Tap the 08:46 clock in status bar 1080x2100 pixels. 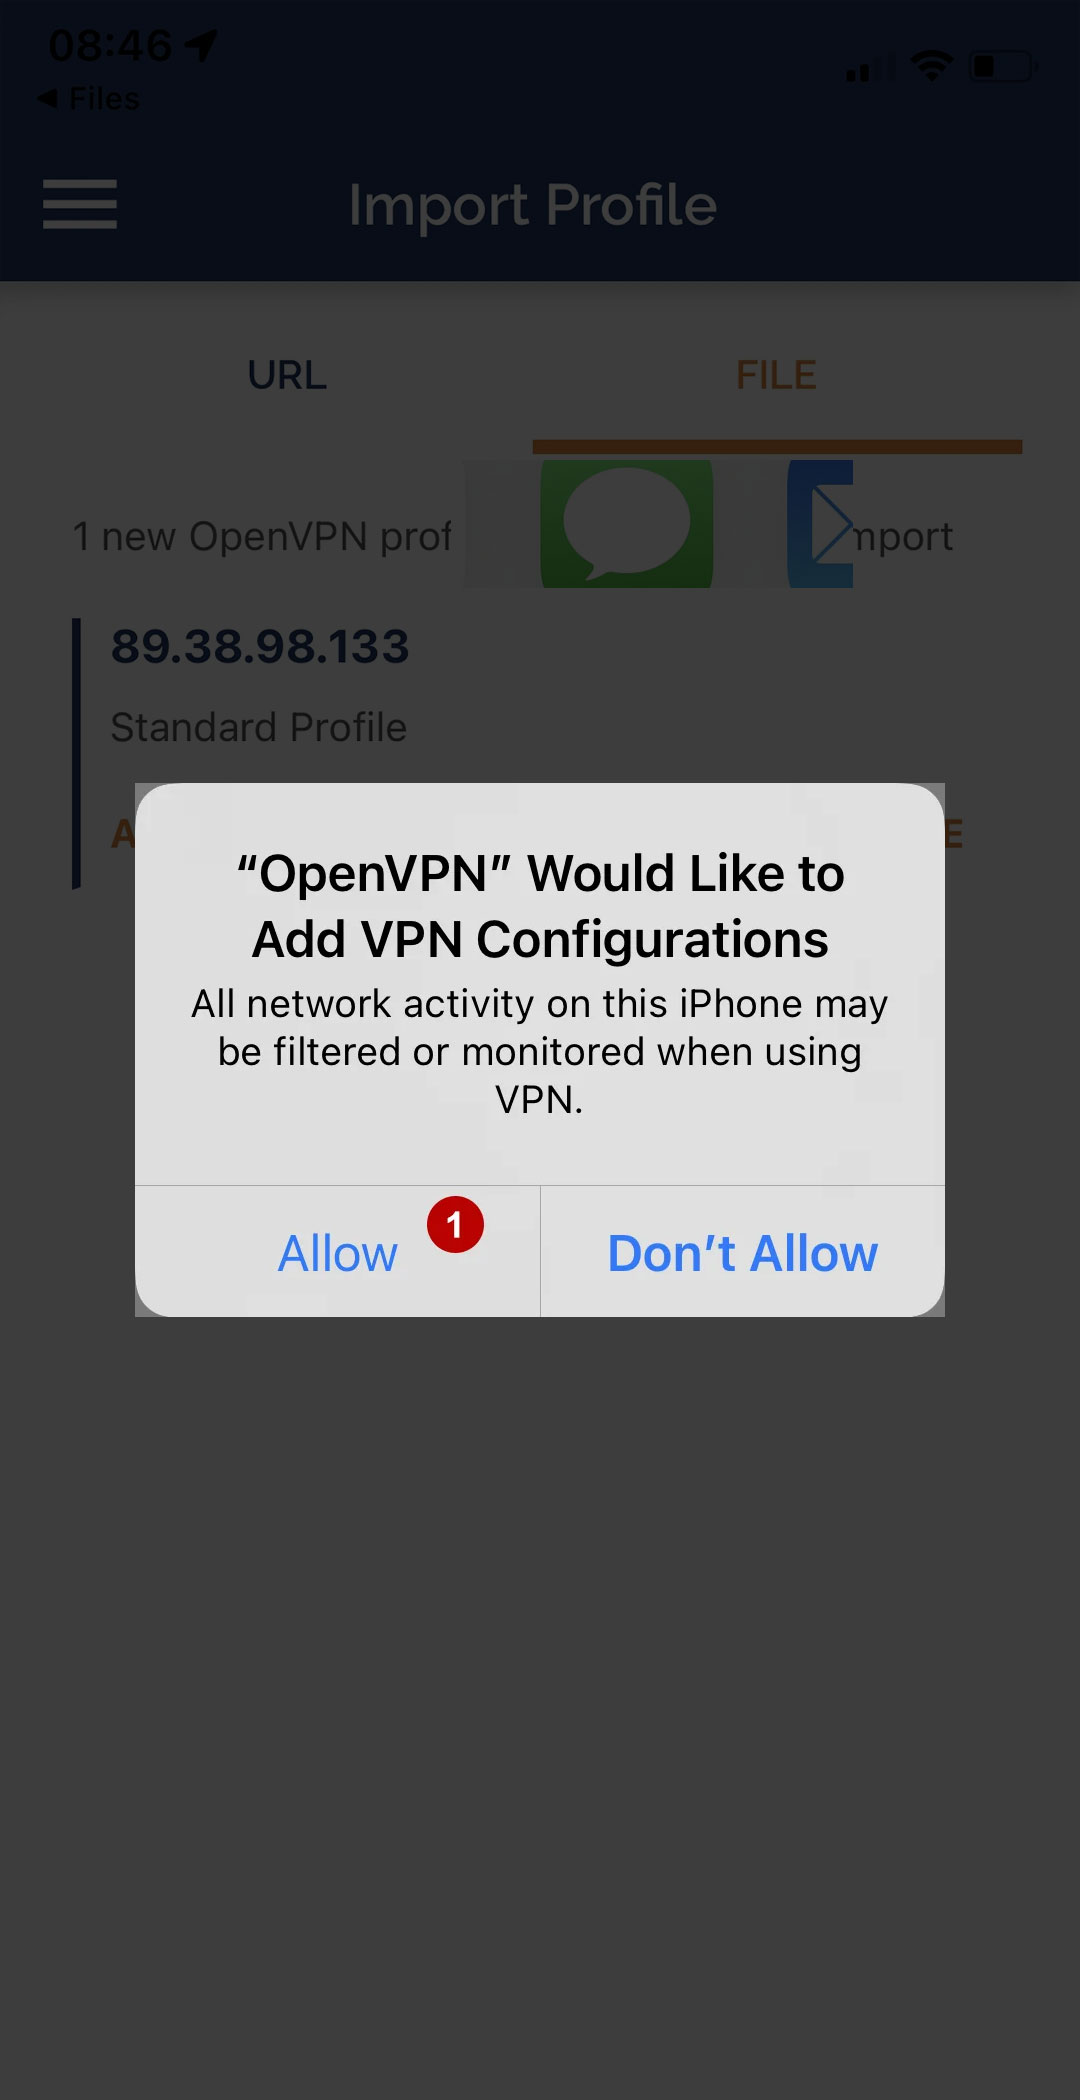110,45
